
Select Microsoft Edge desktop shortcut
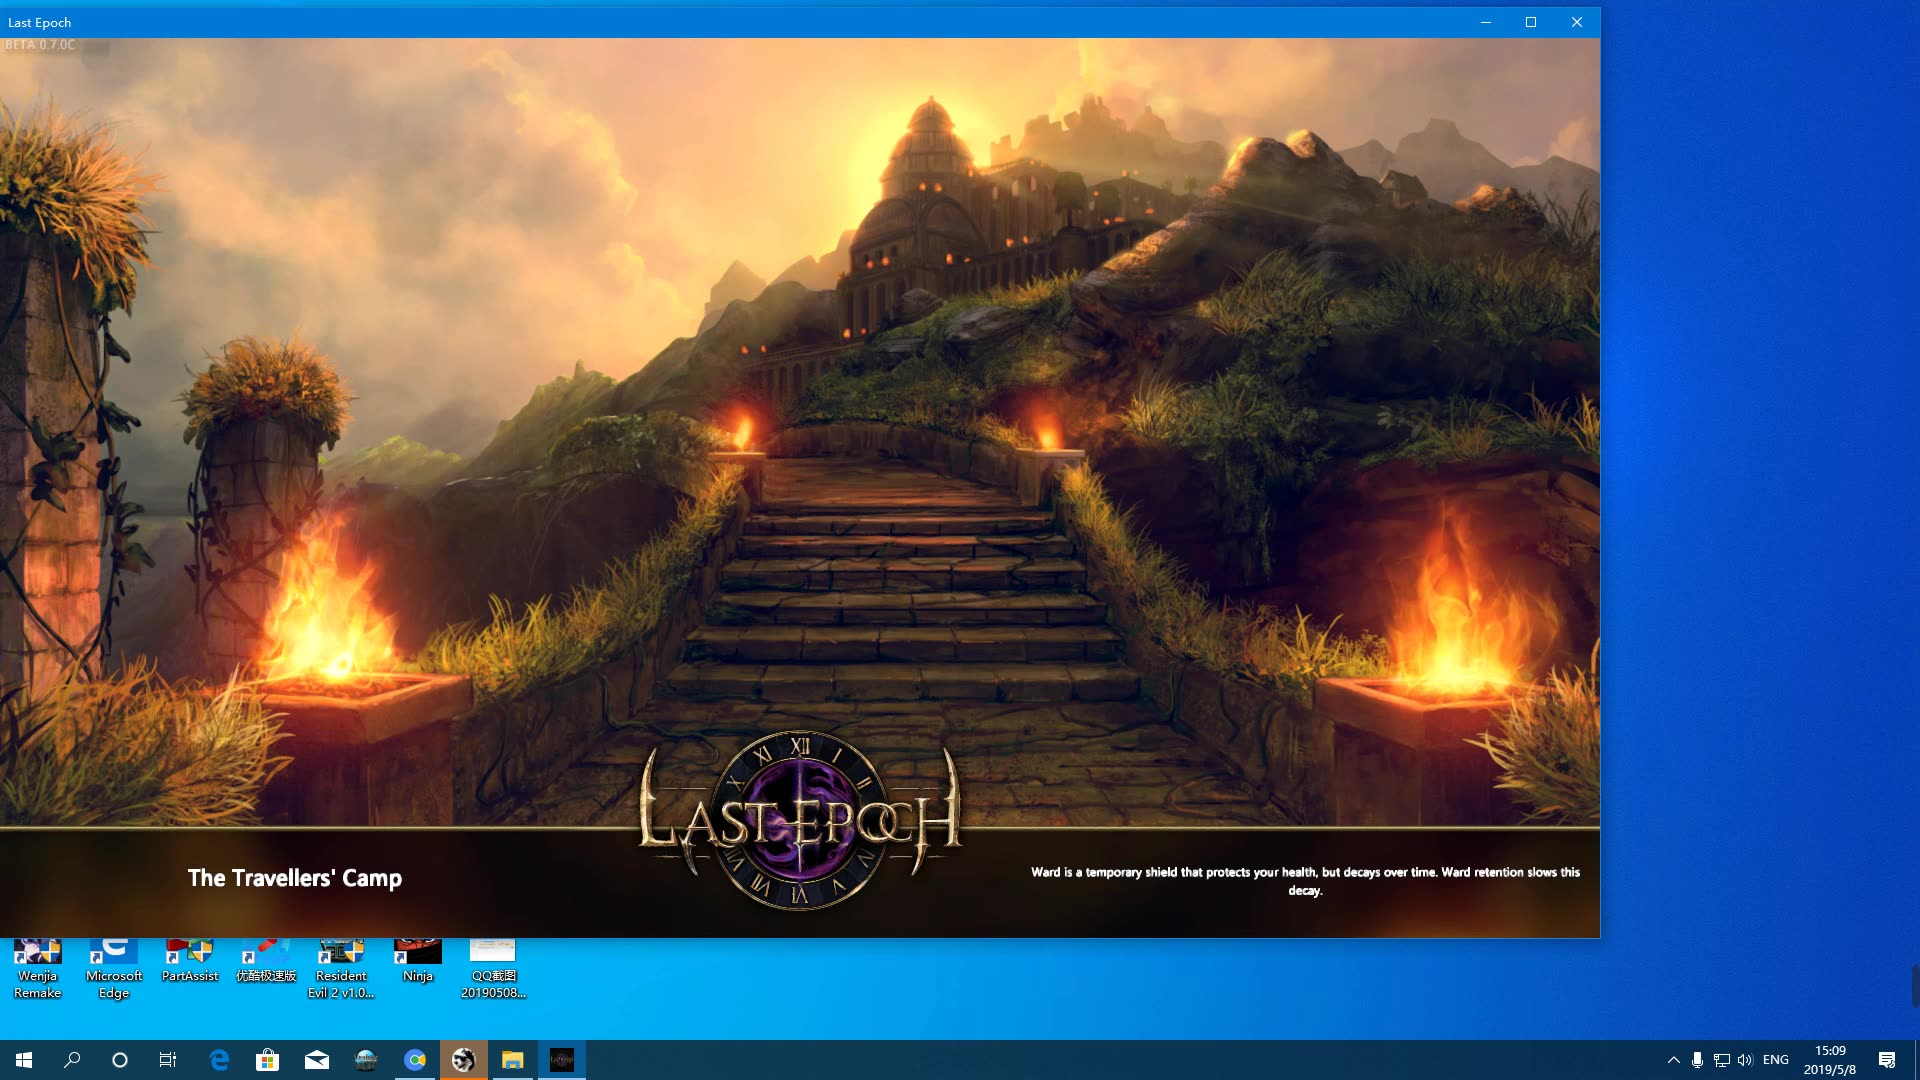click(x=114, y=970)
